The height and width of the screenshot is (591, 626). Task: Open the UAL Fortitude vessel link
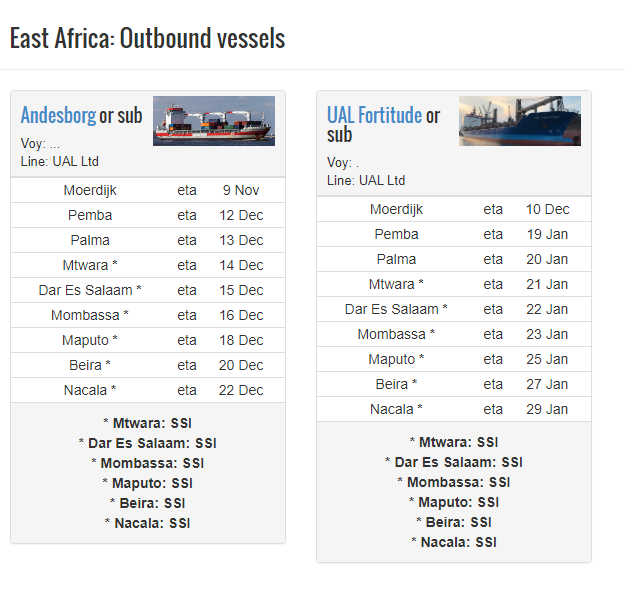coord(374,116)
